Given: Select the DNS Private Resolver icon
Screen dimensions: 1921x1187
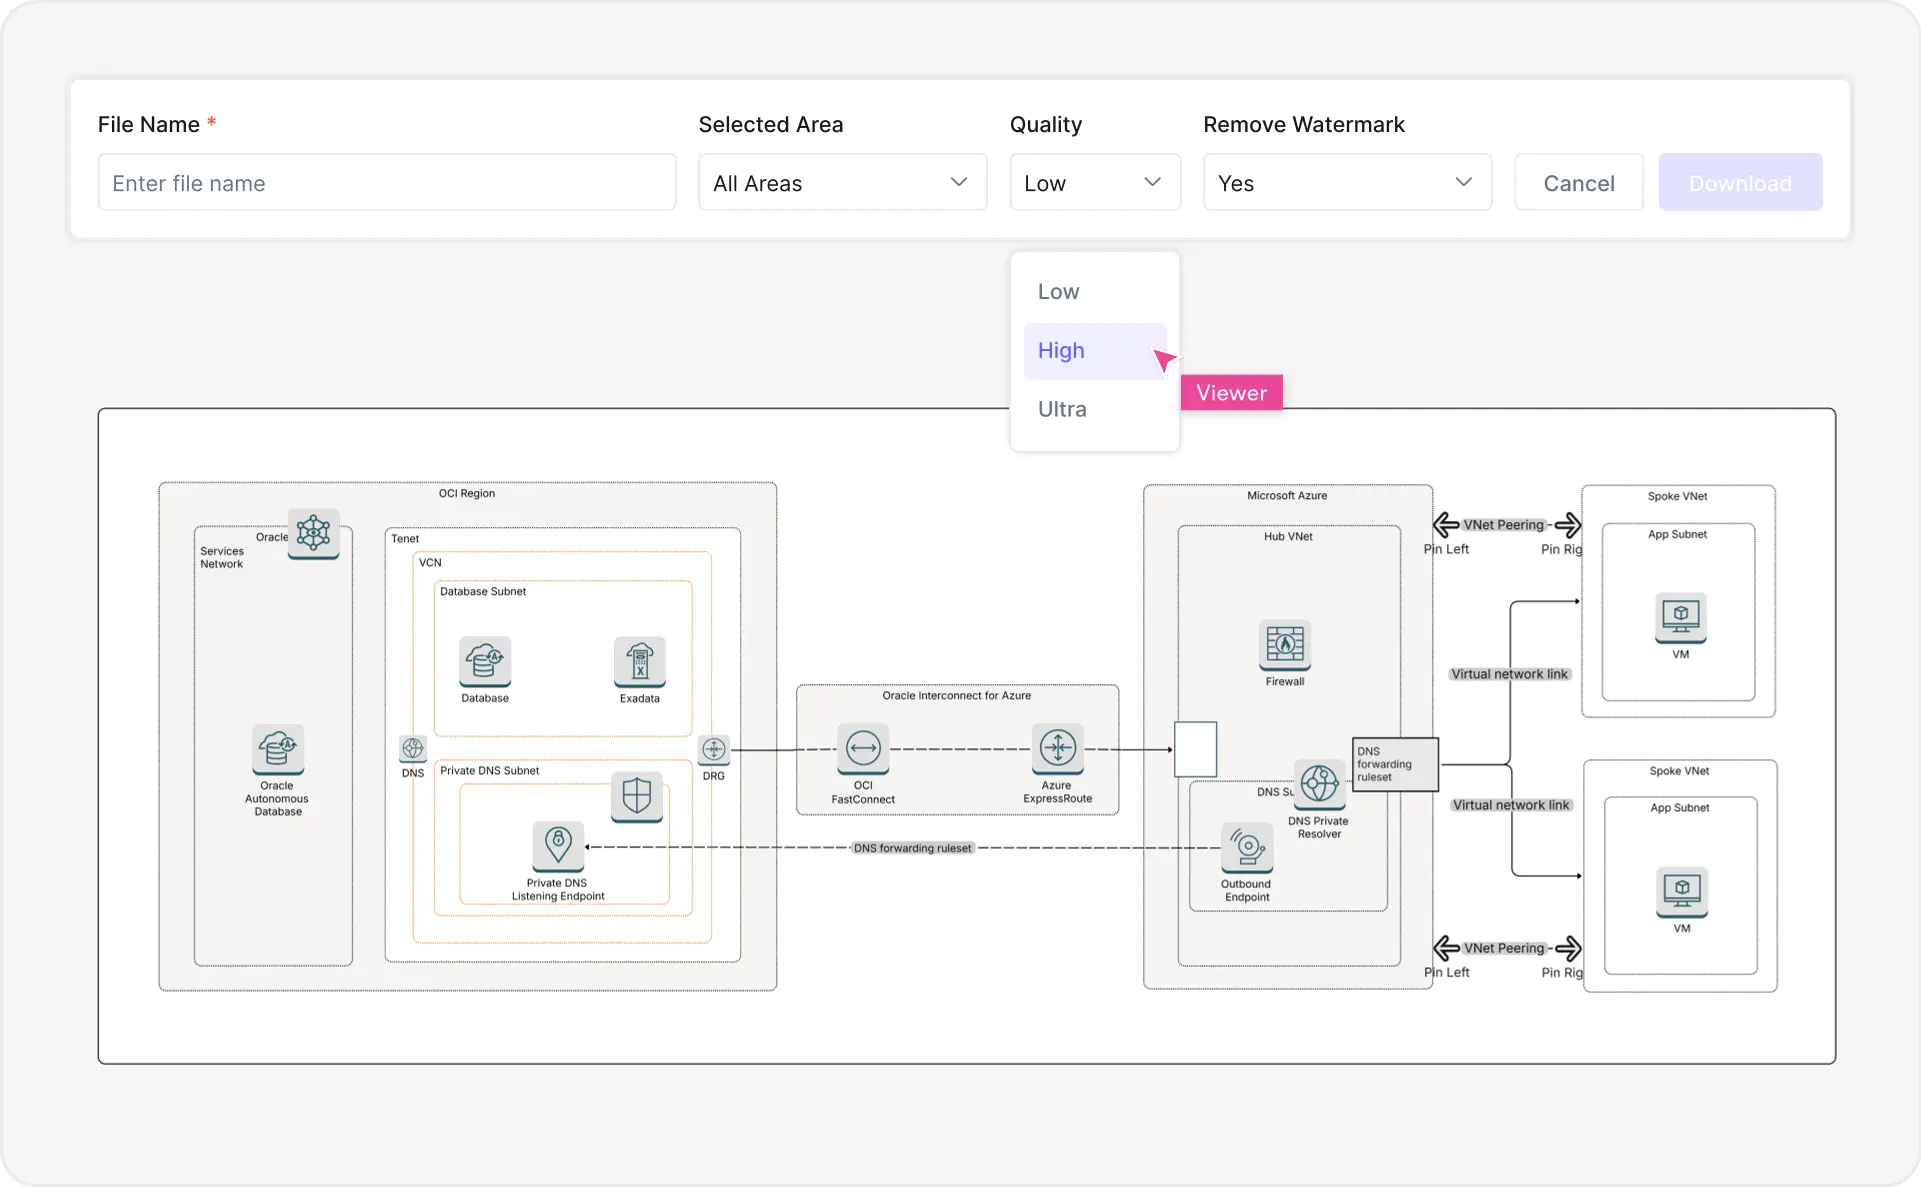Looking at the screenshot, I should [1320, 784].
